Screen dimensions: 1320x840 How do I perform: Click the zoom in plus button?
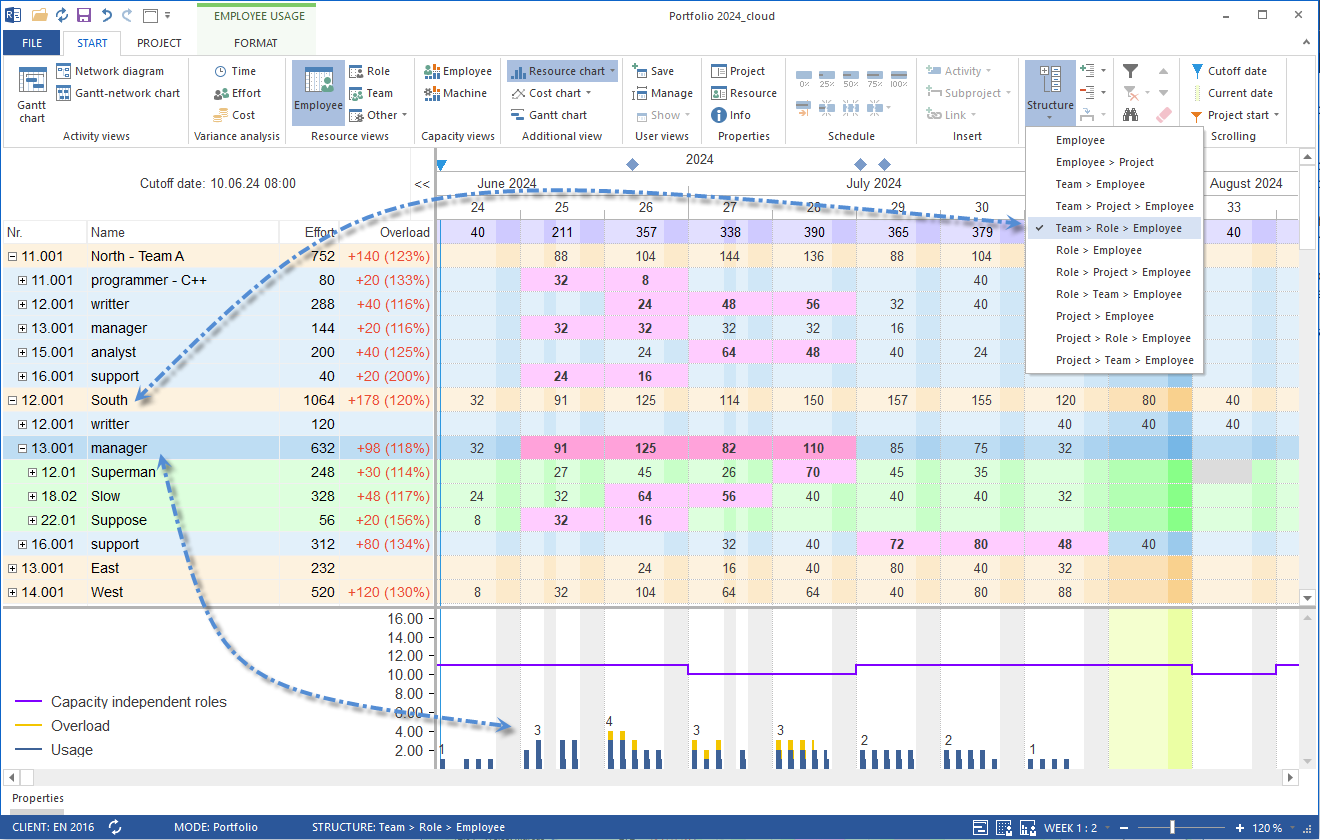(x=1240, y=828)
